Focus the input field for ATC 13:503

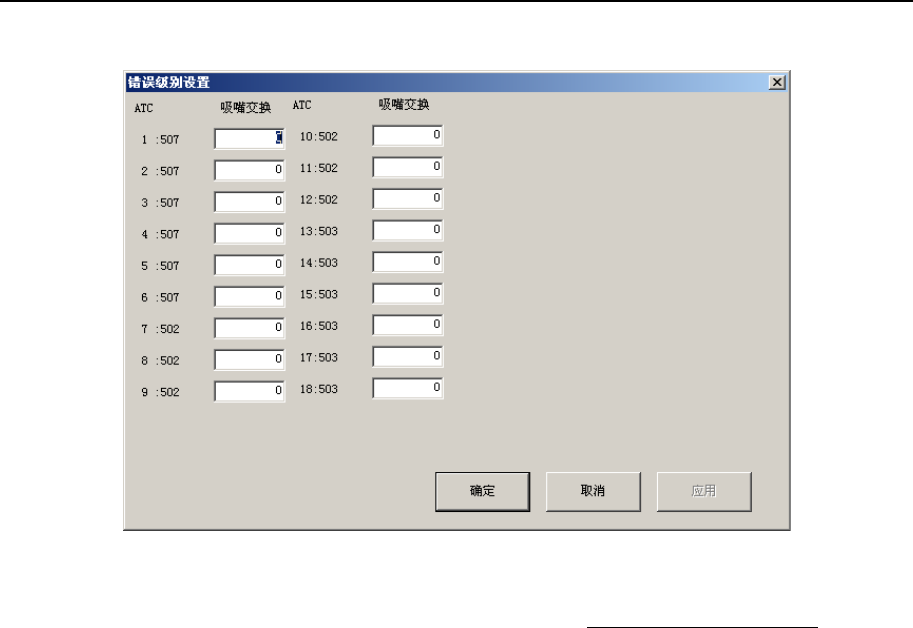[408, 230]
